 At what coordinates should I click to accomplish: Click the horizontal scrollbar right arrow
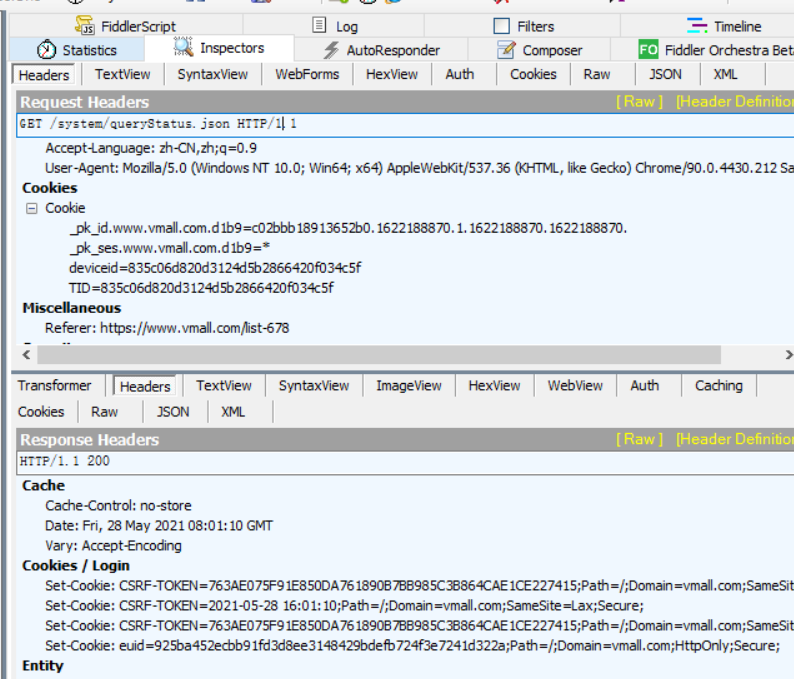[788, 354]
